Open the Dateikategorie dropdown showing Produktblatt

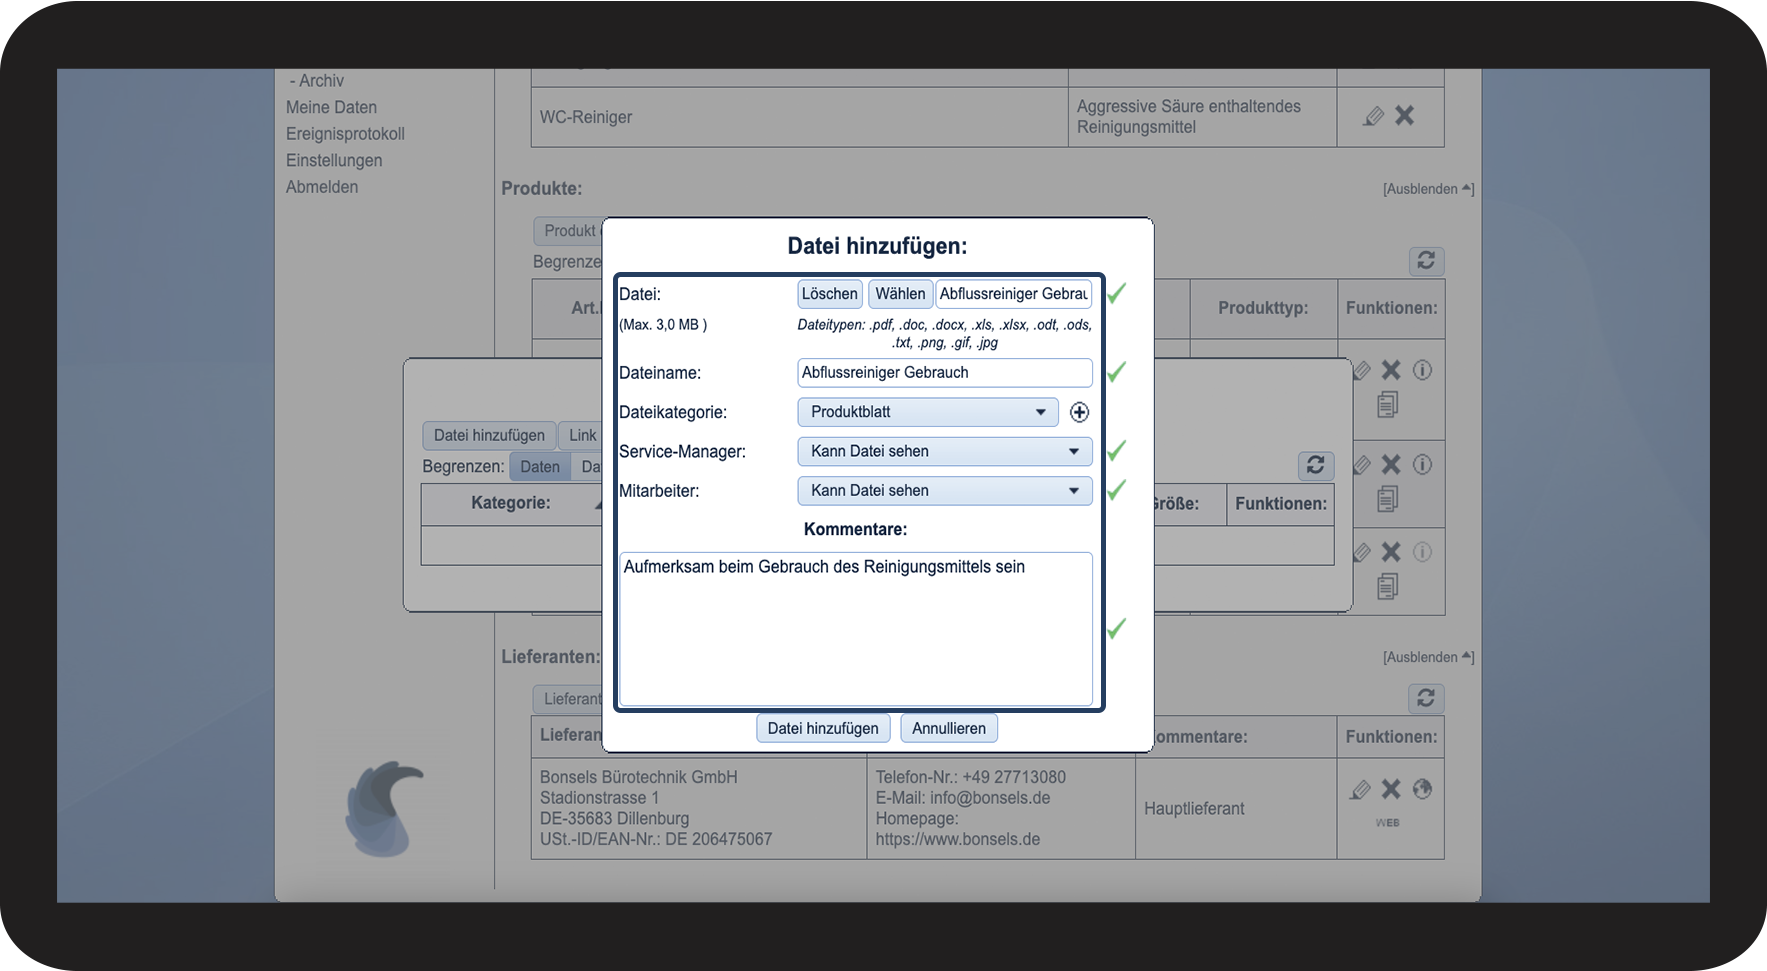click(928, 412)
